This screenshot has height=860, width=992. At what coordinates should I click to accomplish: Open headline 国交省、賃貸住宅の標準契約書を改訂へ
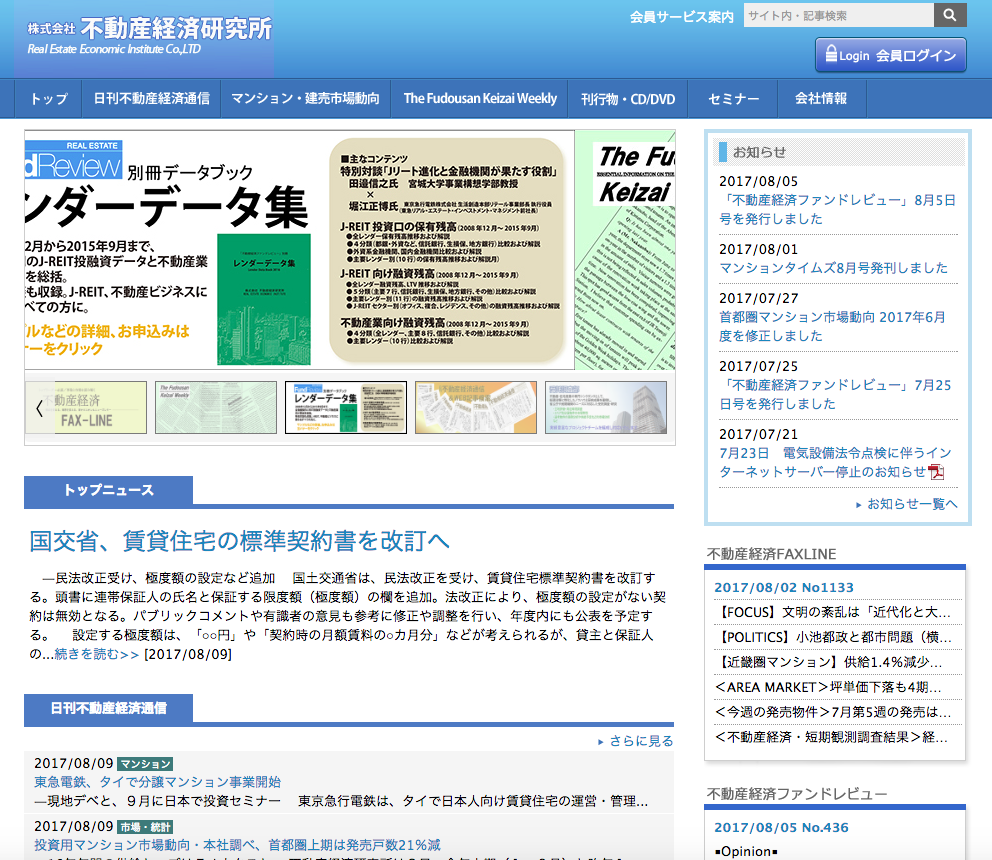[240, 541]
